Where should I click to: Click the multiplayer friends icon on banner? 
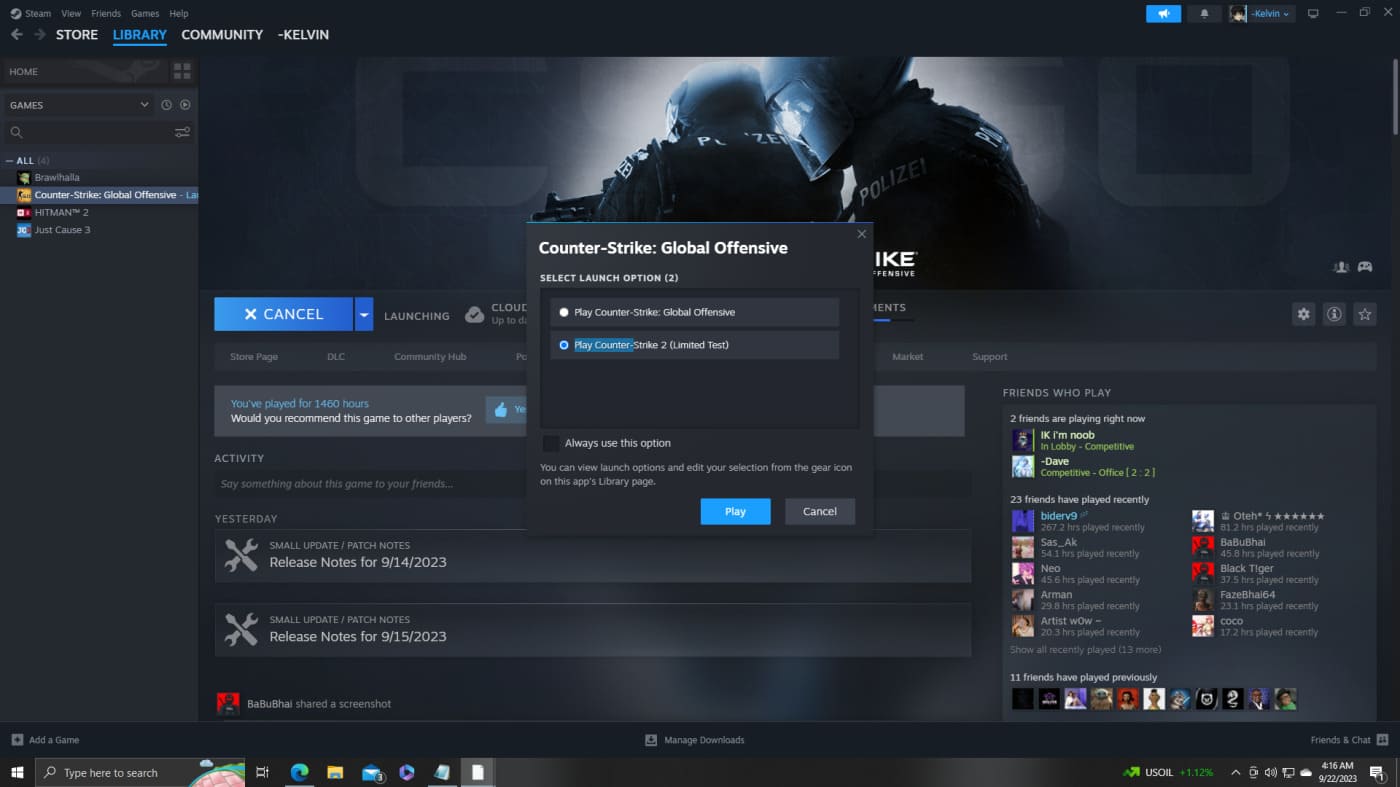1340,267
